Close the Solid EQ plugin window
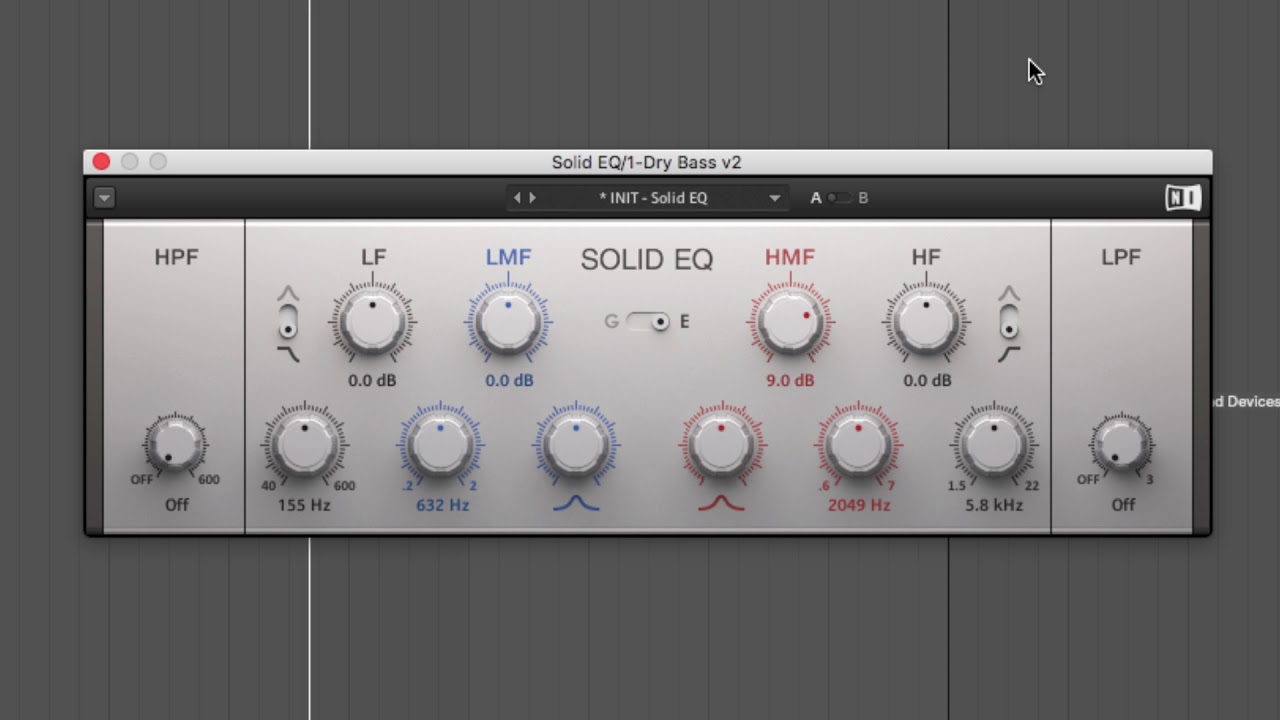The image size is (1280, 720). 101,161
